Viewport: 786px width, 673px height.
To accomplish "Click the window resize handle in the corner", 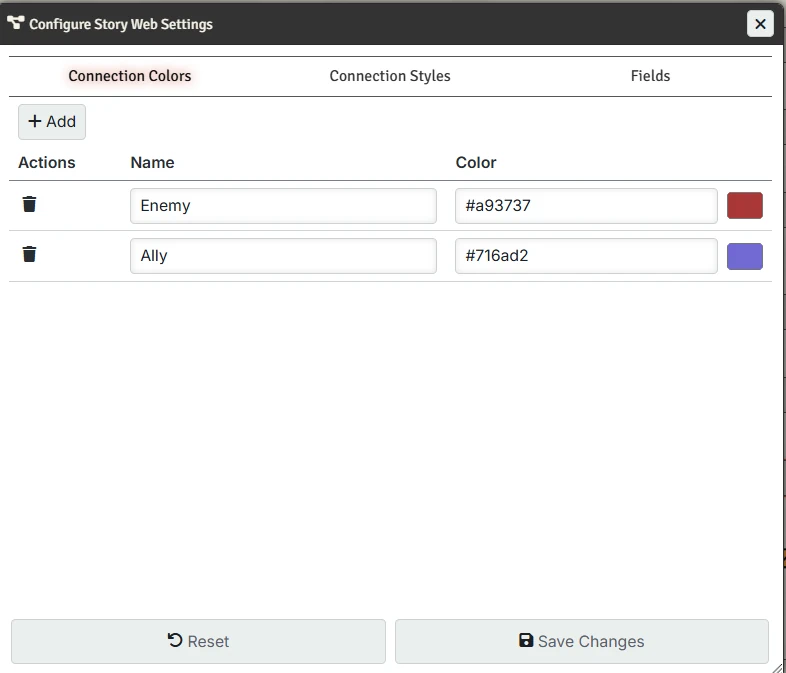I will click(777, 665).
